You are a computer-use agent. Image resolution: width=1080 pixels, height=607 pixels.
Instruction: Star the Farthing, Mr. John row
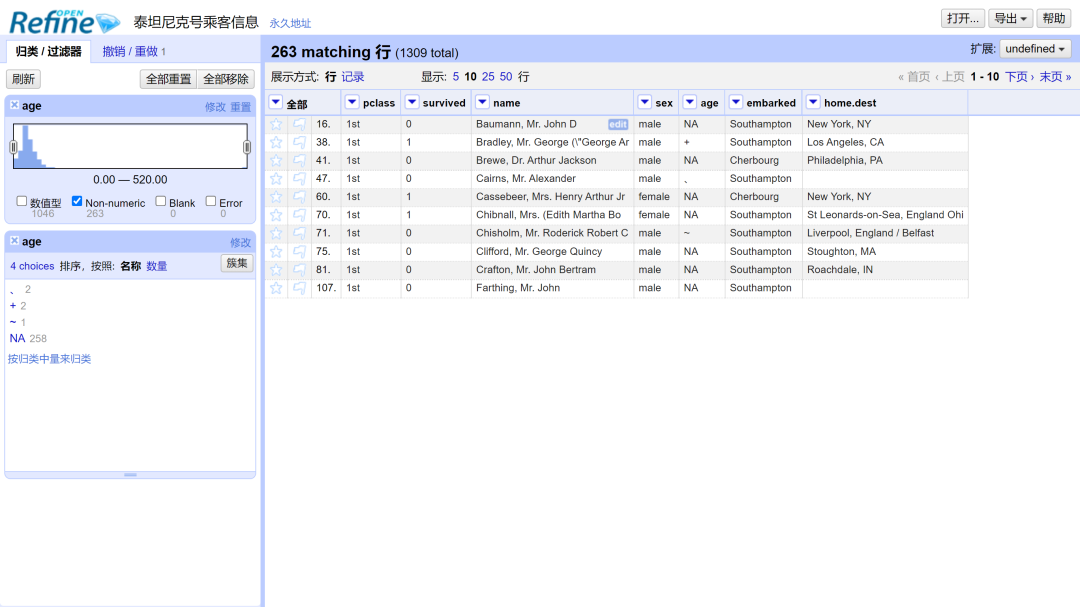[276, 288]
